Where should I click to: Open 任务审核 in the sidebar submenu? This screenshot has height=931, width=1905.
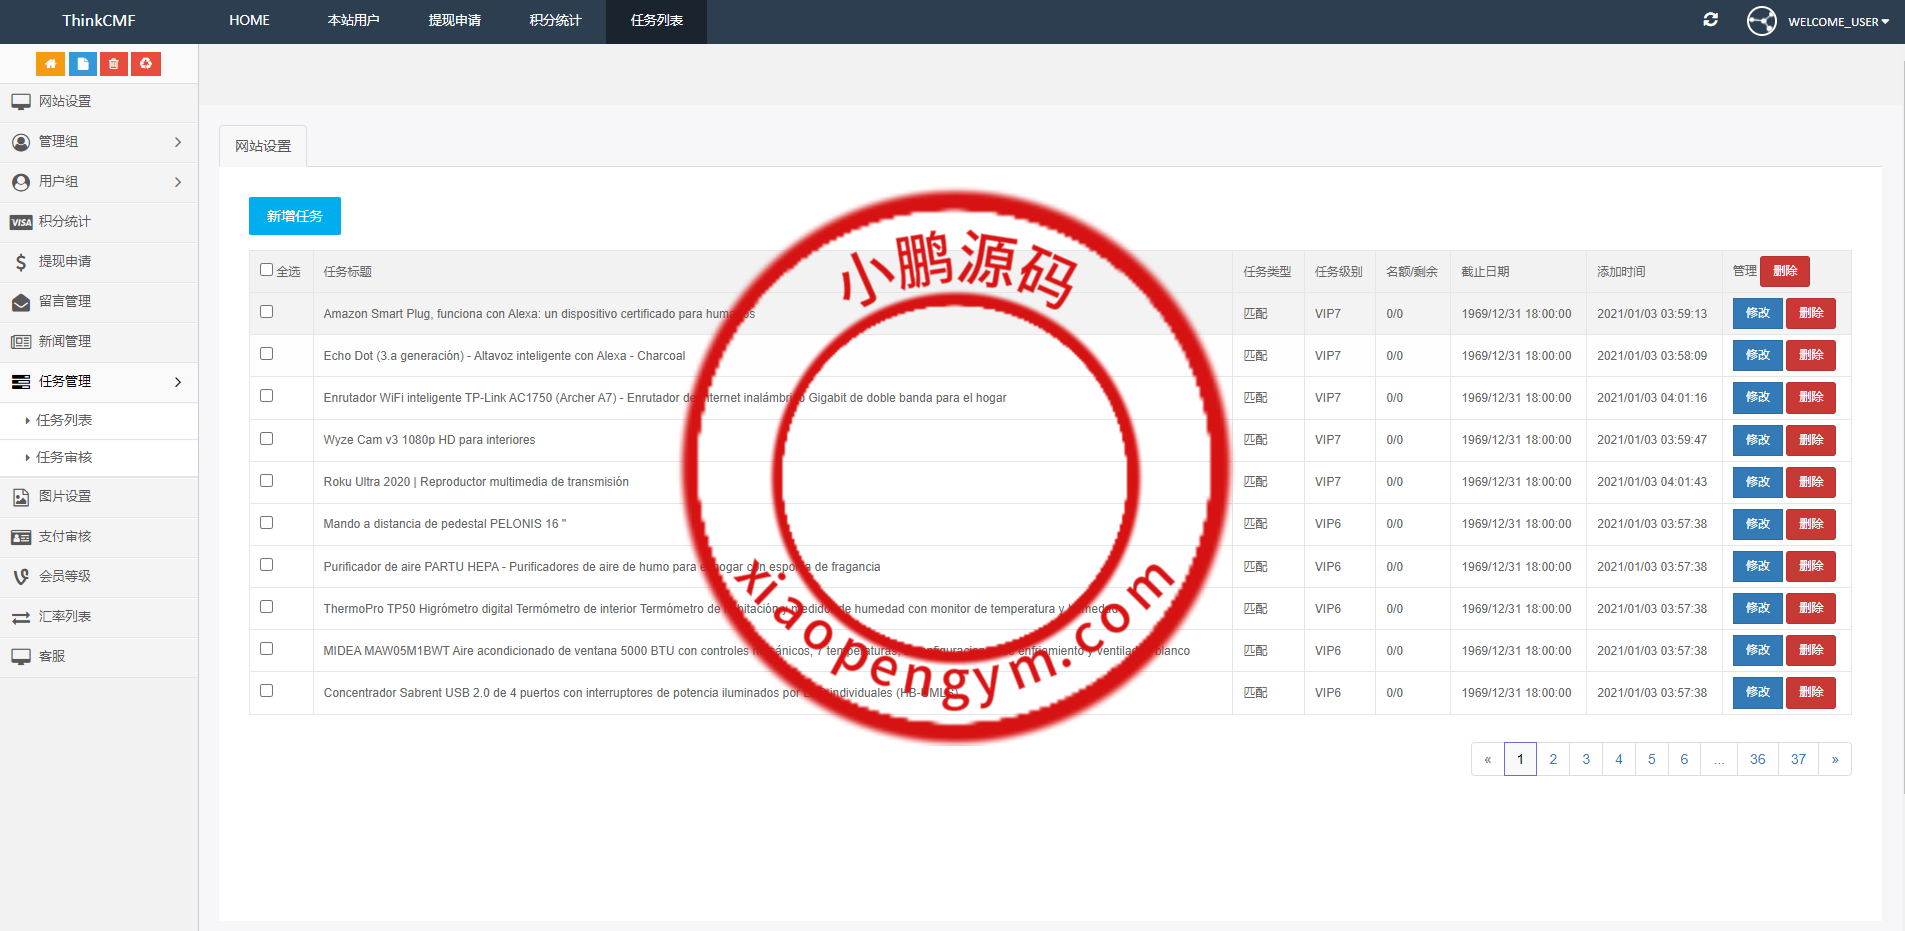pos(64,458)
